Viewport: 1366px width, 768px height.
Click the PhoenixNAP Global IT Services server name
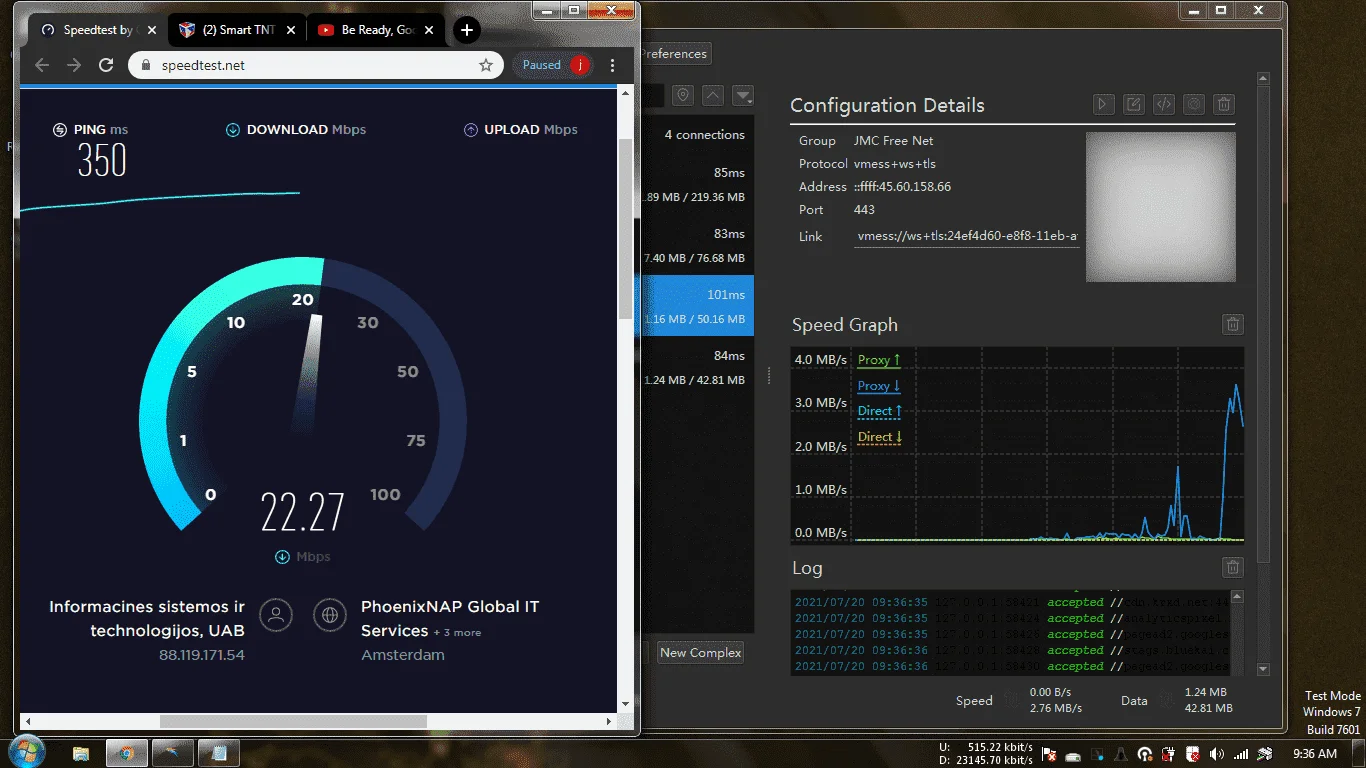pyautogui.click(x=450, y=618)
